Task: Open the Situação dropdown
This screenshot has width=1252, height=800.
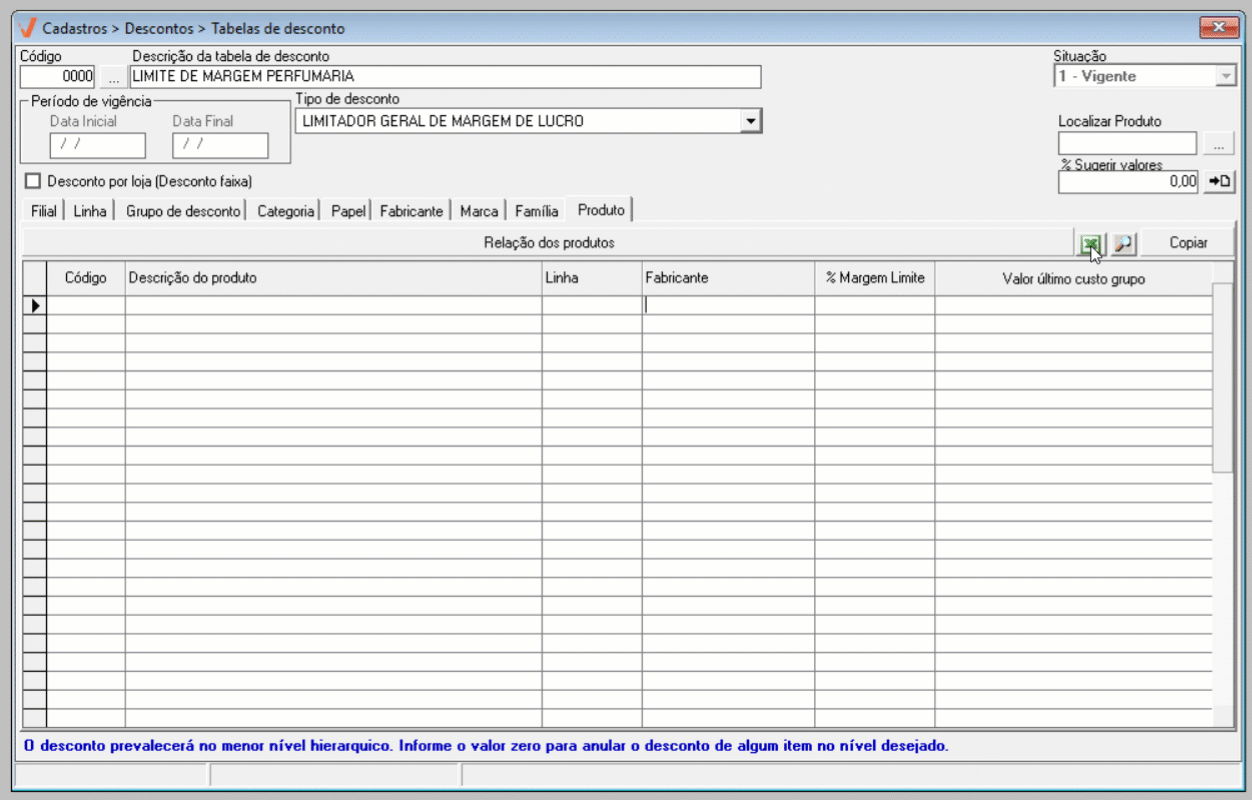Action: tap(1226, 76)
